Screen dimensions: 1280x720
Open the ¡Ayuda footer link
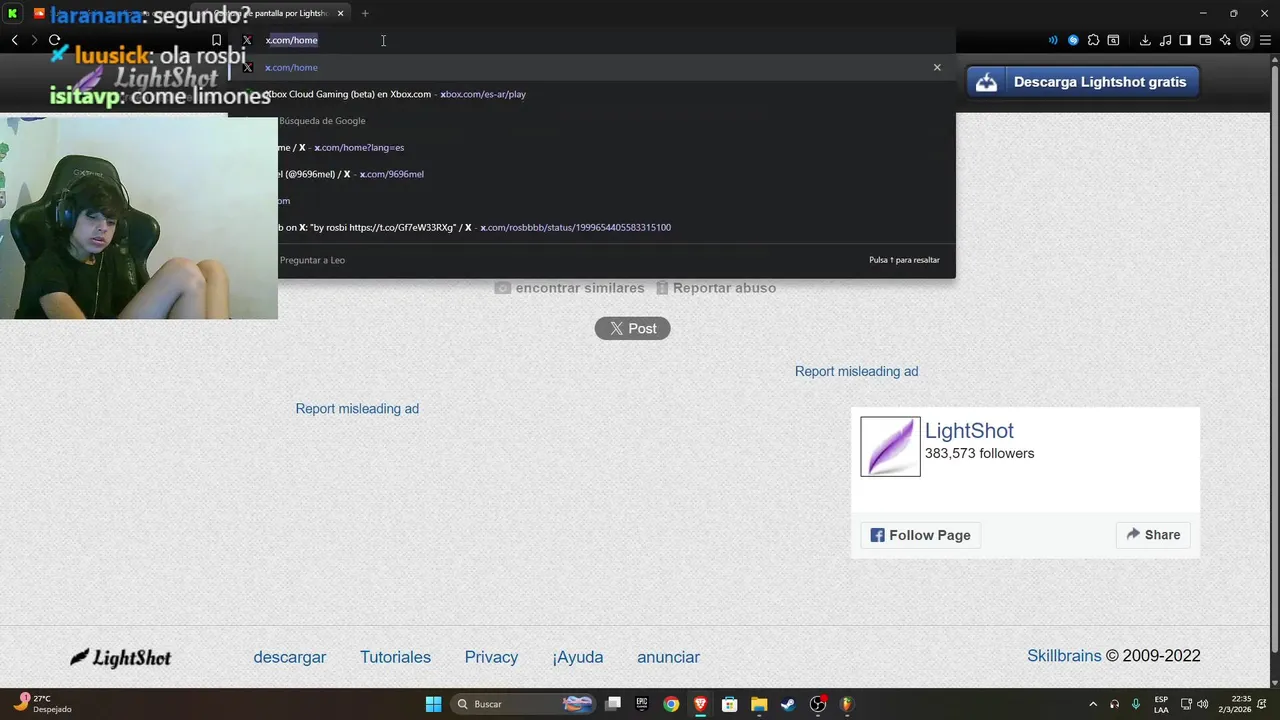coord(578,657)
